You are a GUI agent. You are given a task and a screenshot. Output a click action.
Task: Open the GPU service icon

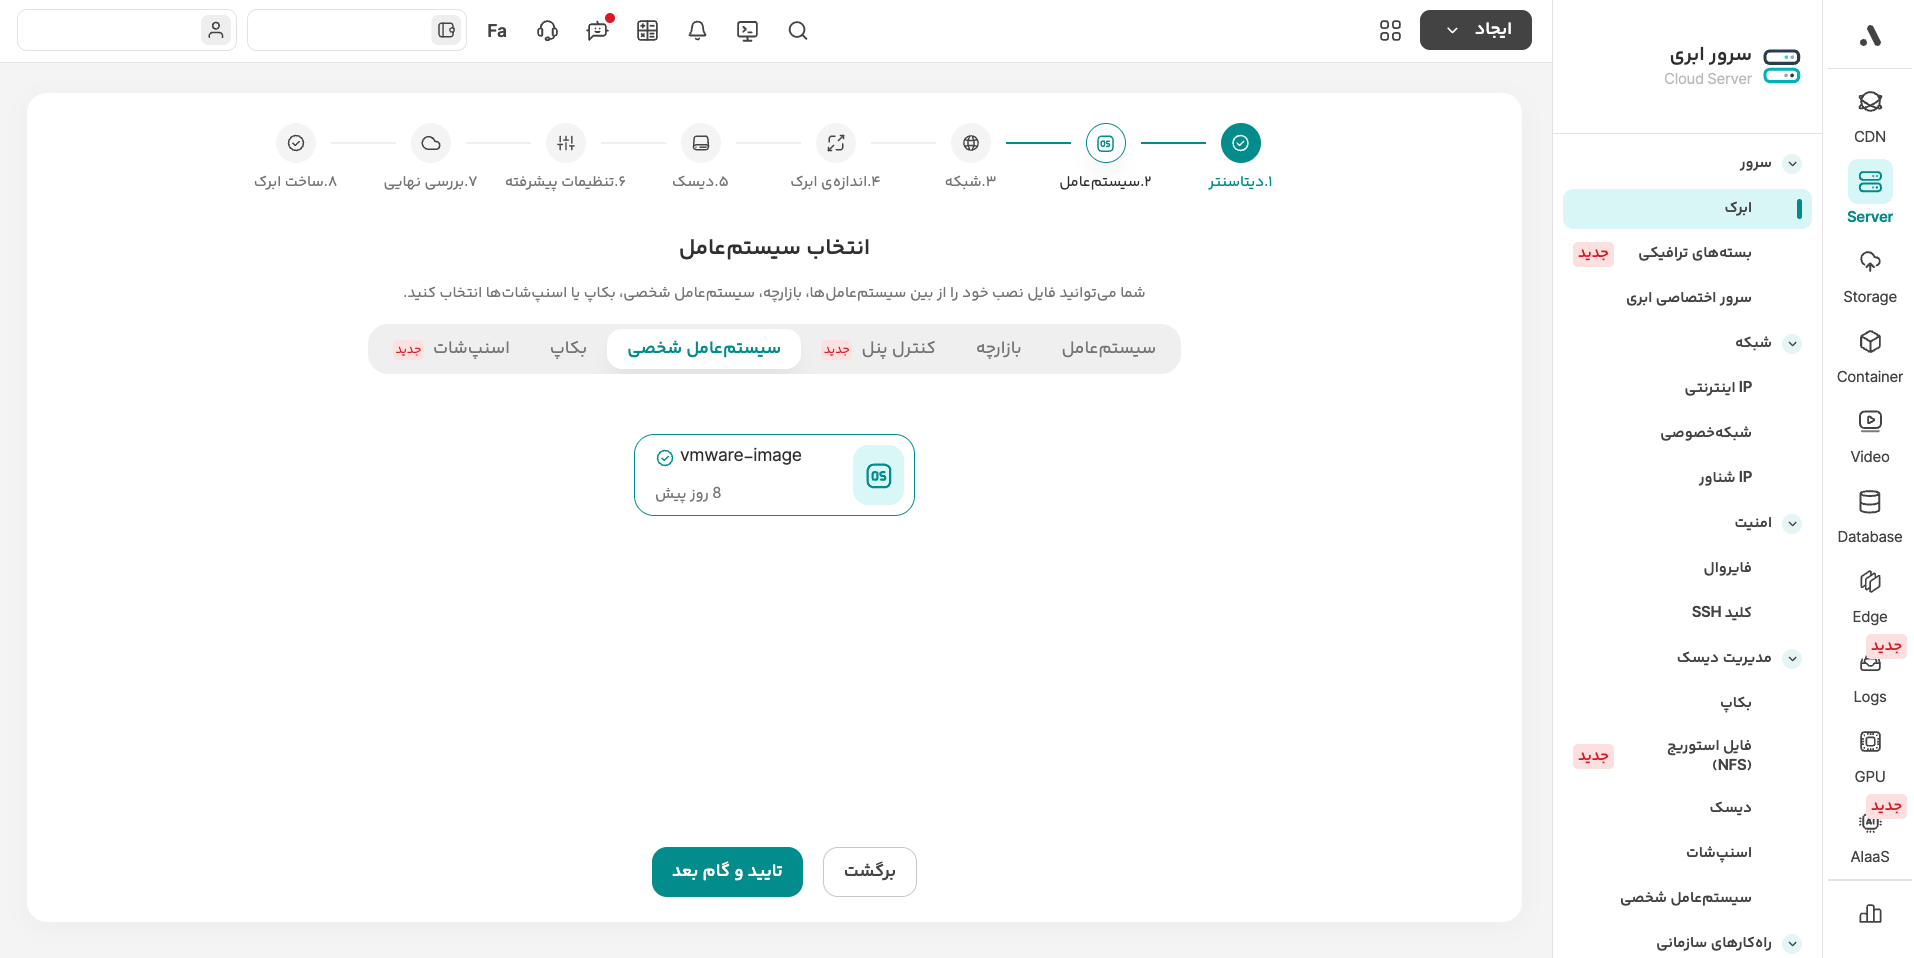[x=1869, y=755]
